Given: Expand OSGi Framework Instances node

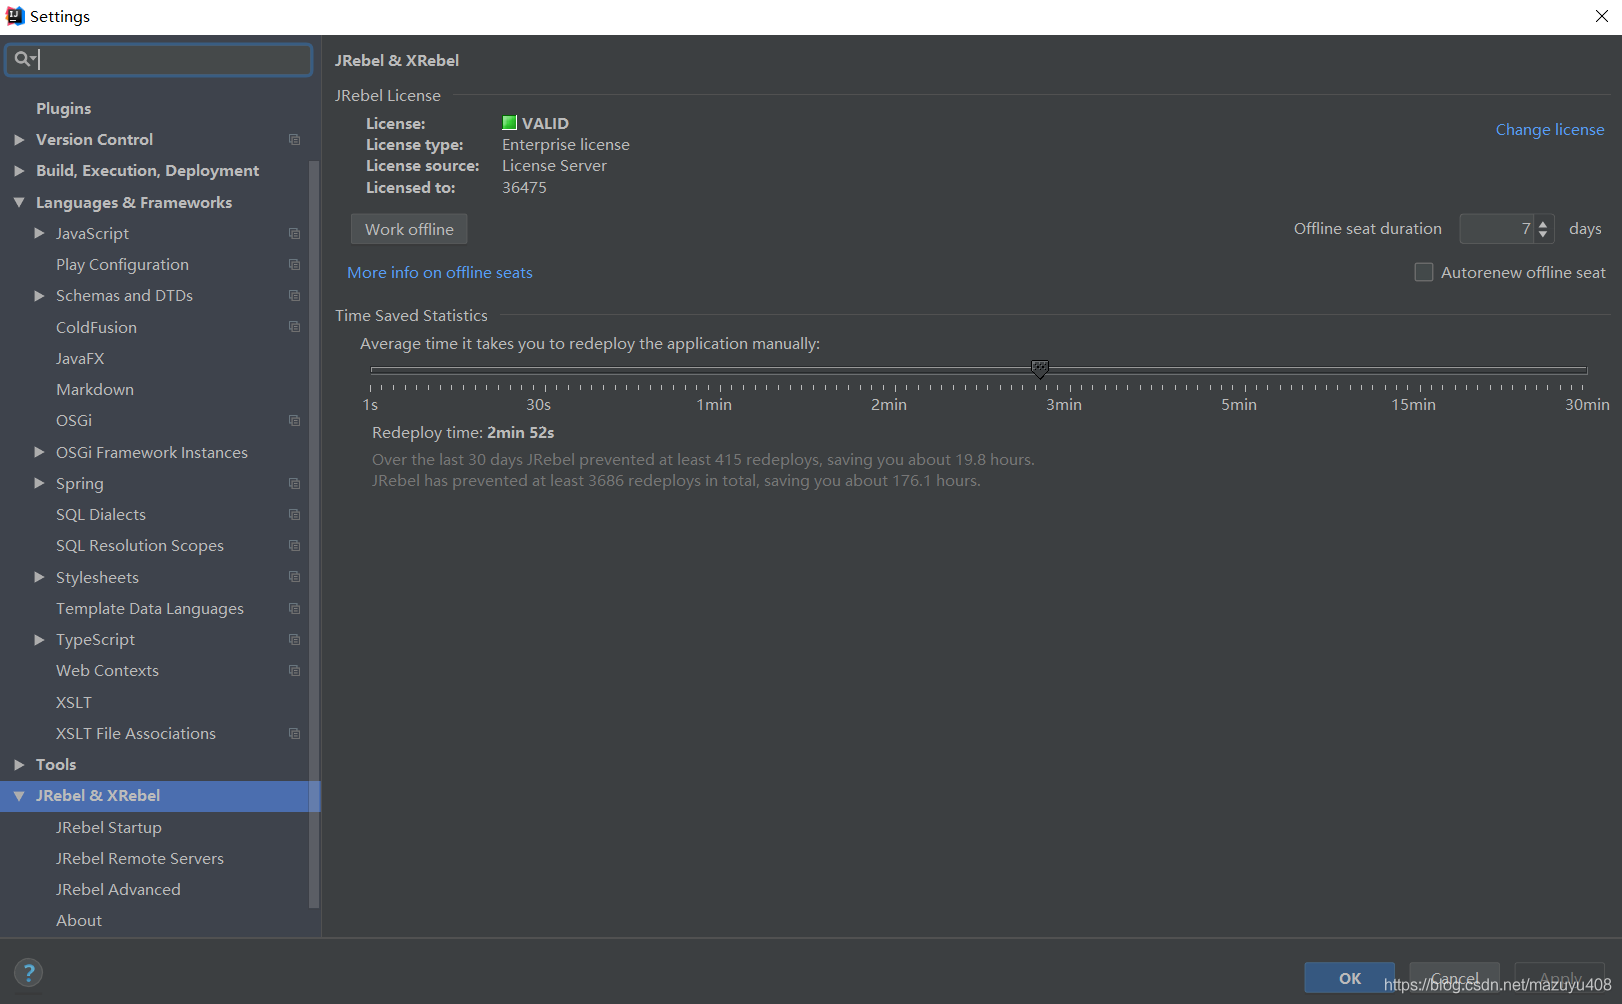Looking at the screenshot, I should tap(39, 452).
